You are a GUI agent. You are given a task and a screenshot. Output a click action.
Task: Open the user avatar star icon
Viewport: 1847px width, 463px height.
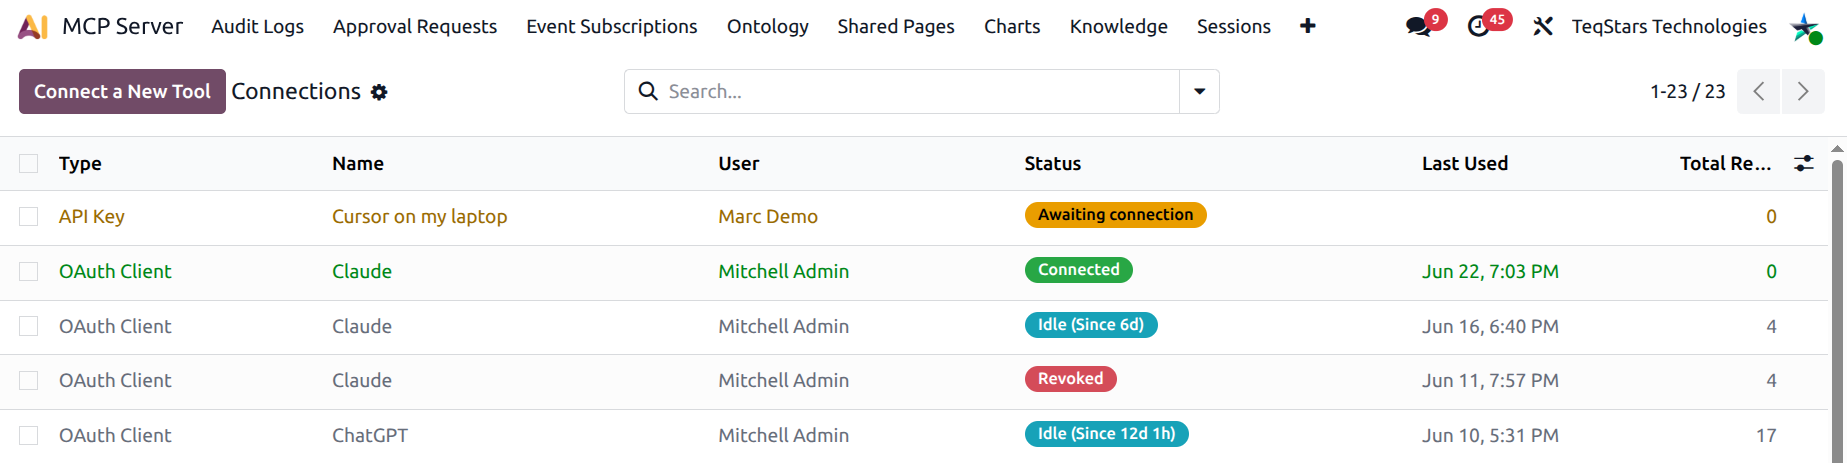click(1806, 27)
